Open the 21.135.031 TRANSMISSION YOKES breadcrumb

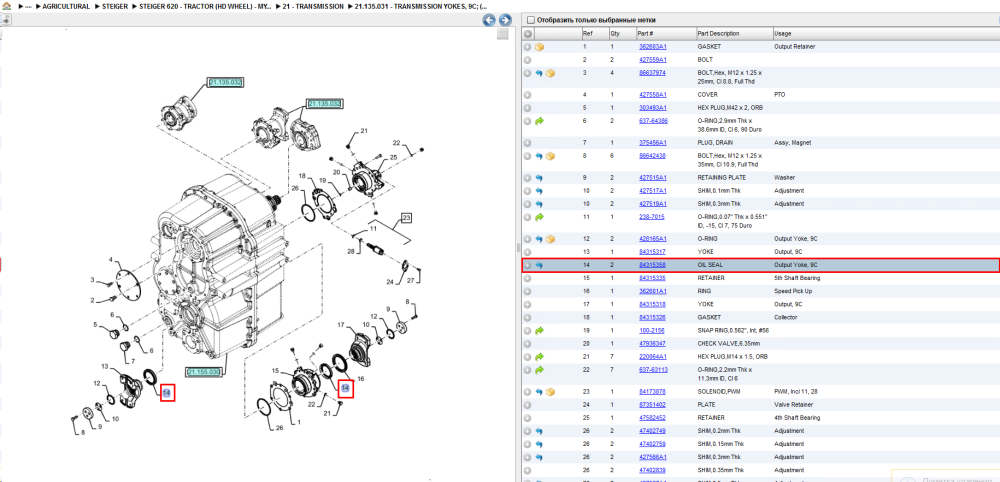coord(423,6)
